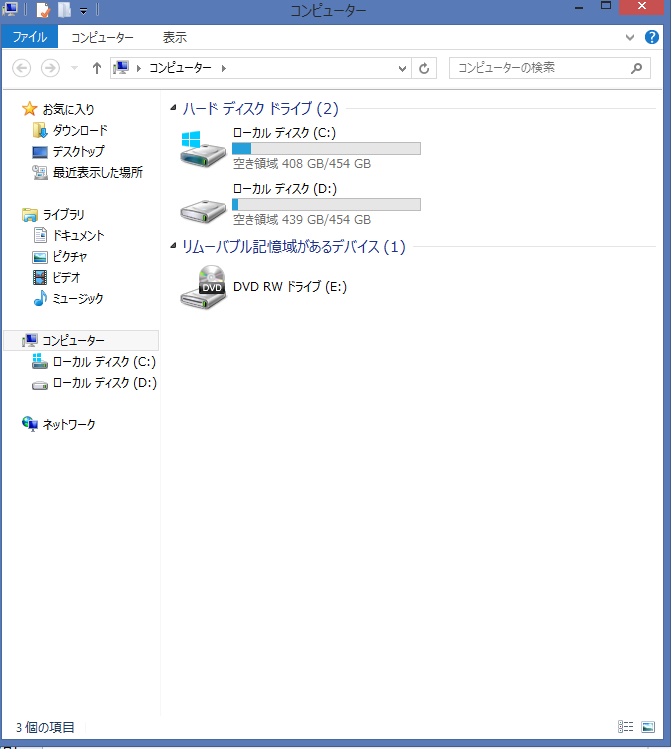Click the folder icon beside ダウンロード
The image size is (671, 749).
(x=40, y=130)
